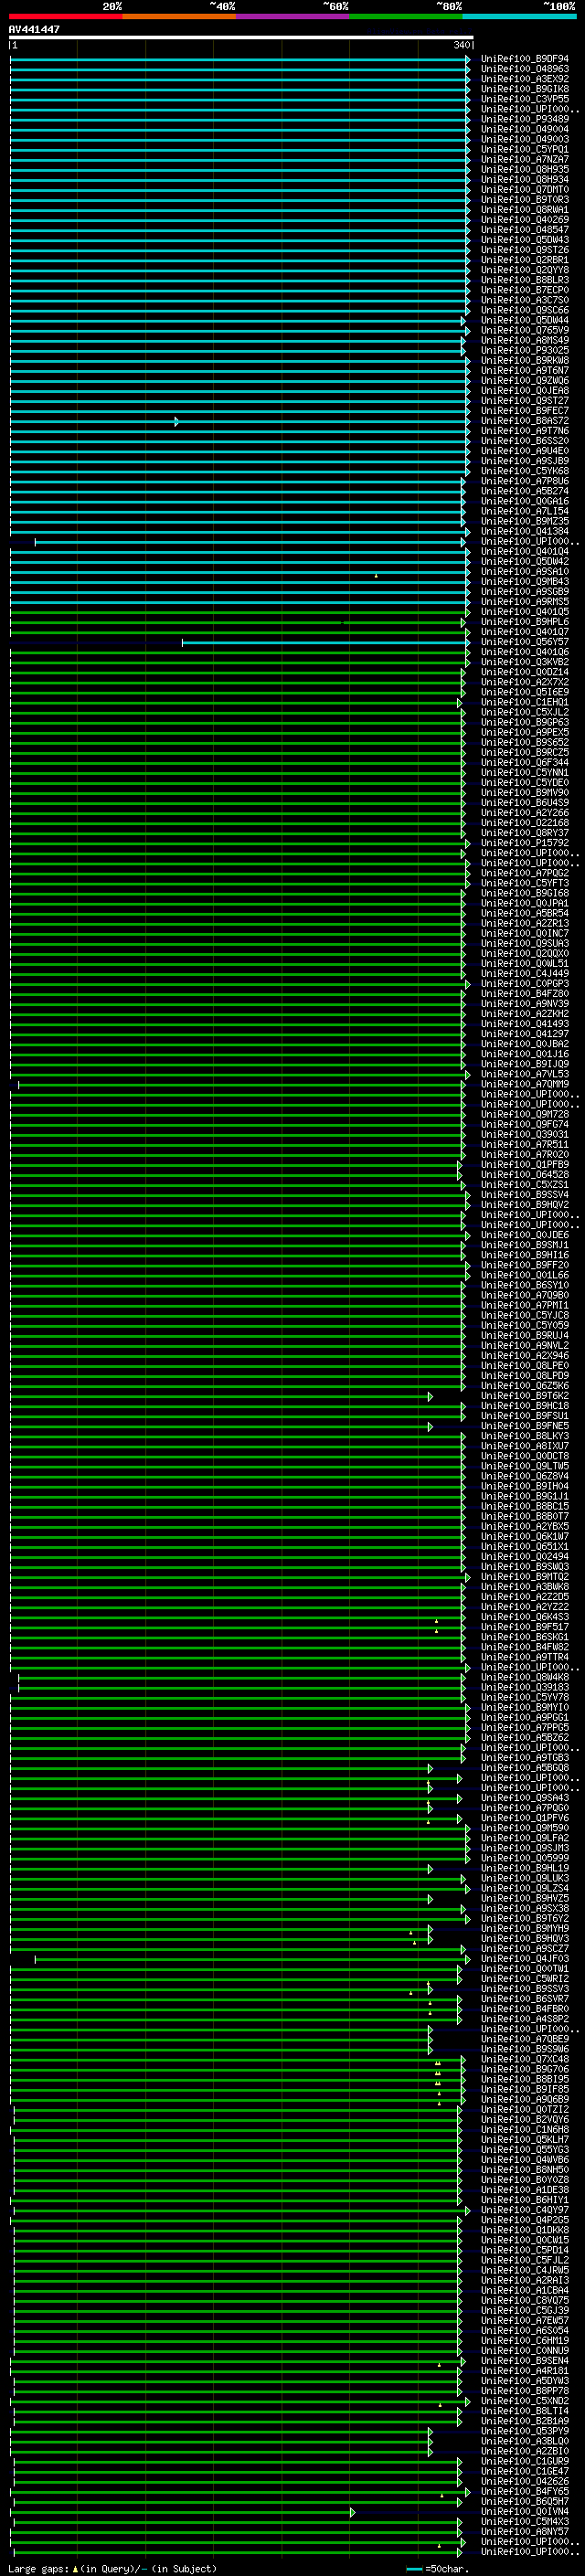Select label UniRef100_B9HVZ5

tap(525, 1898)
